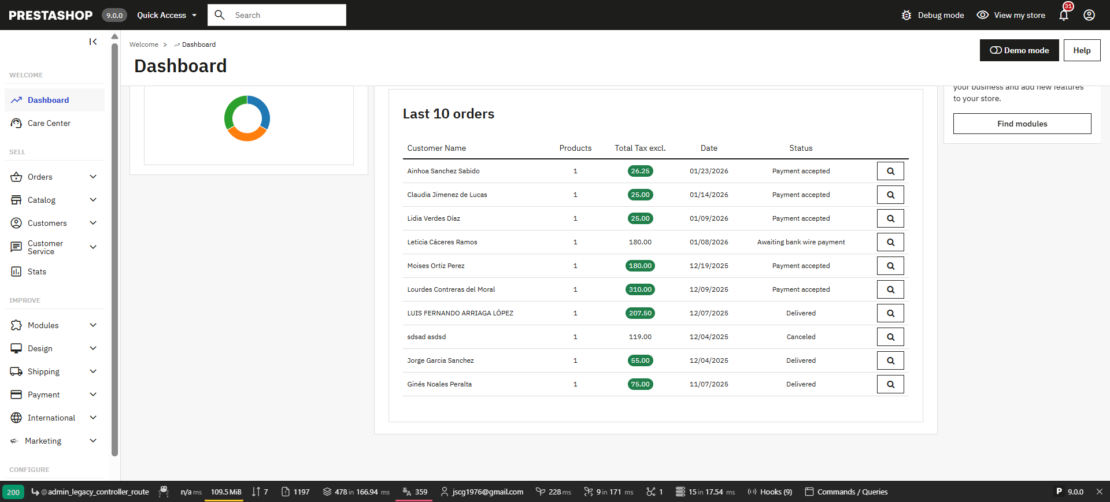The image size is (1110, 502).
Task: View details of Leticia Cáceres Ramos order
Action: 890,242
